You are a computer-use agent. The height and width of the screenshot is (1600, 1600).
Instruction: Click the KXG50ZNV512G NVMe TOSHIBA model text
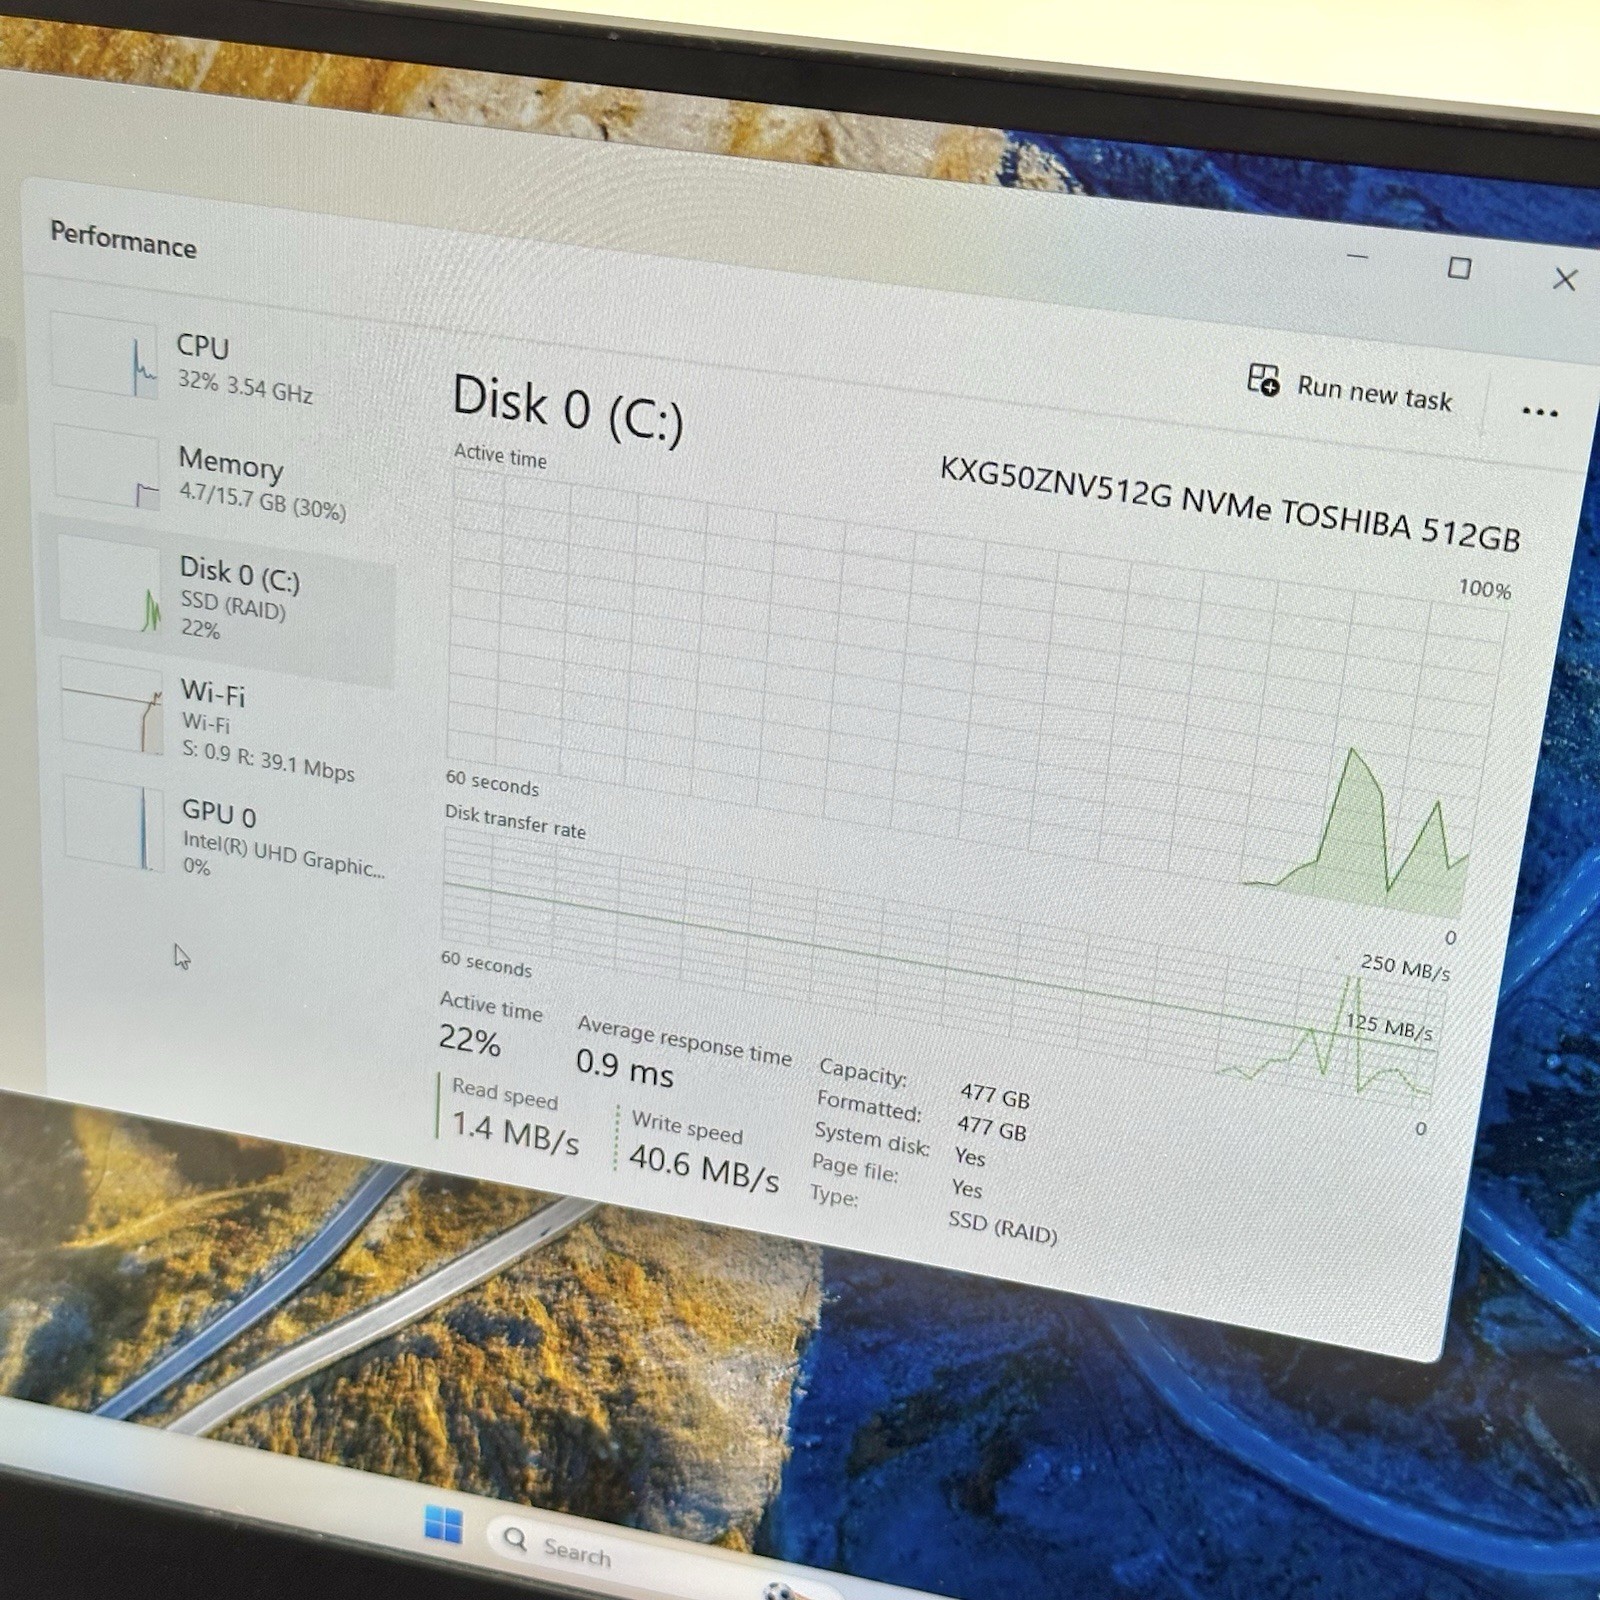pos(1229,503)
